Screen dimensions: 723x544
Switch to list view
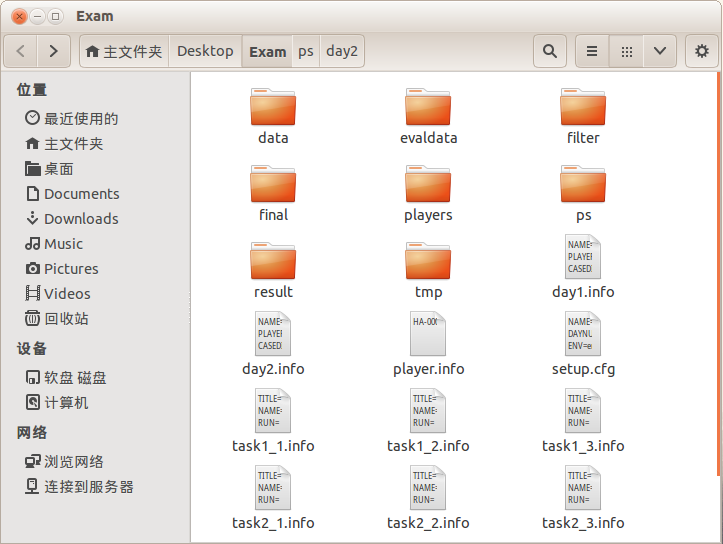tap(592, 51)
